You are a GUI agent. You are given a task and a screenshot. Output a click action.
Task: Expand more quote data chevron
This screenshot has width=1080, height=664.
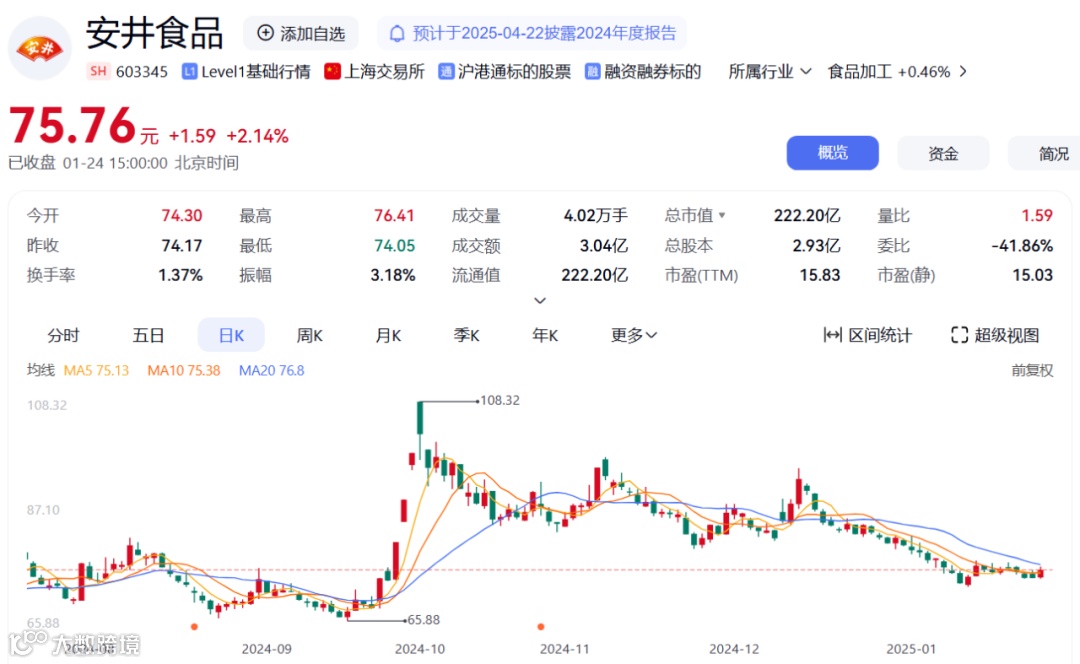[x=540, y=300]
